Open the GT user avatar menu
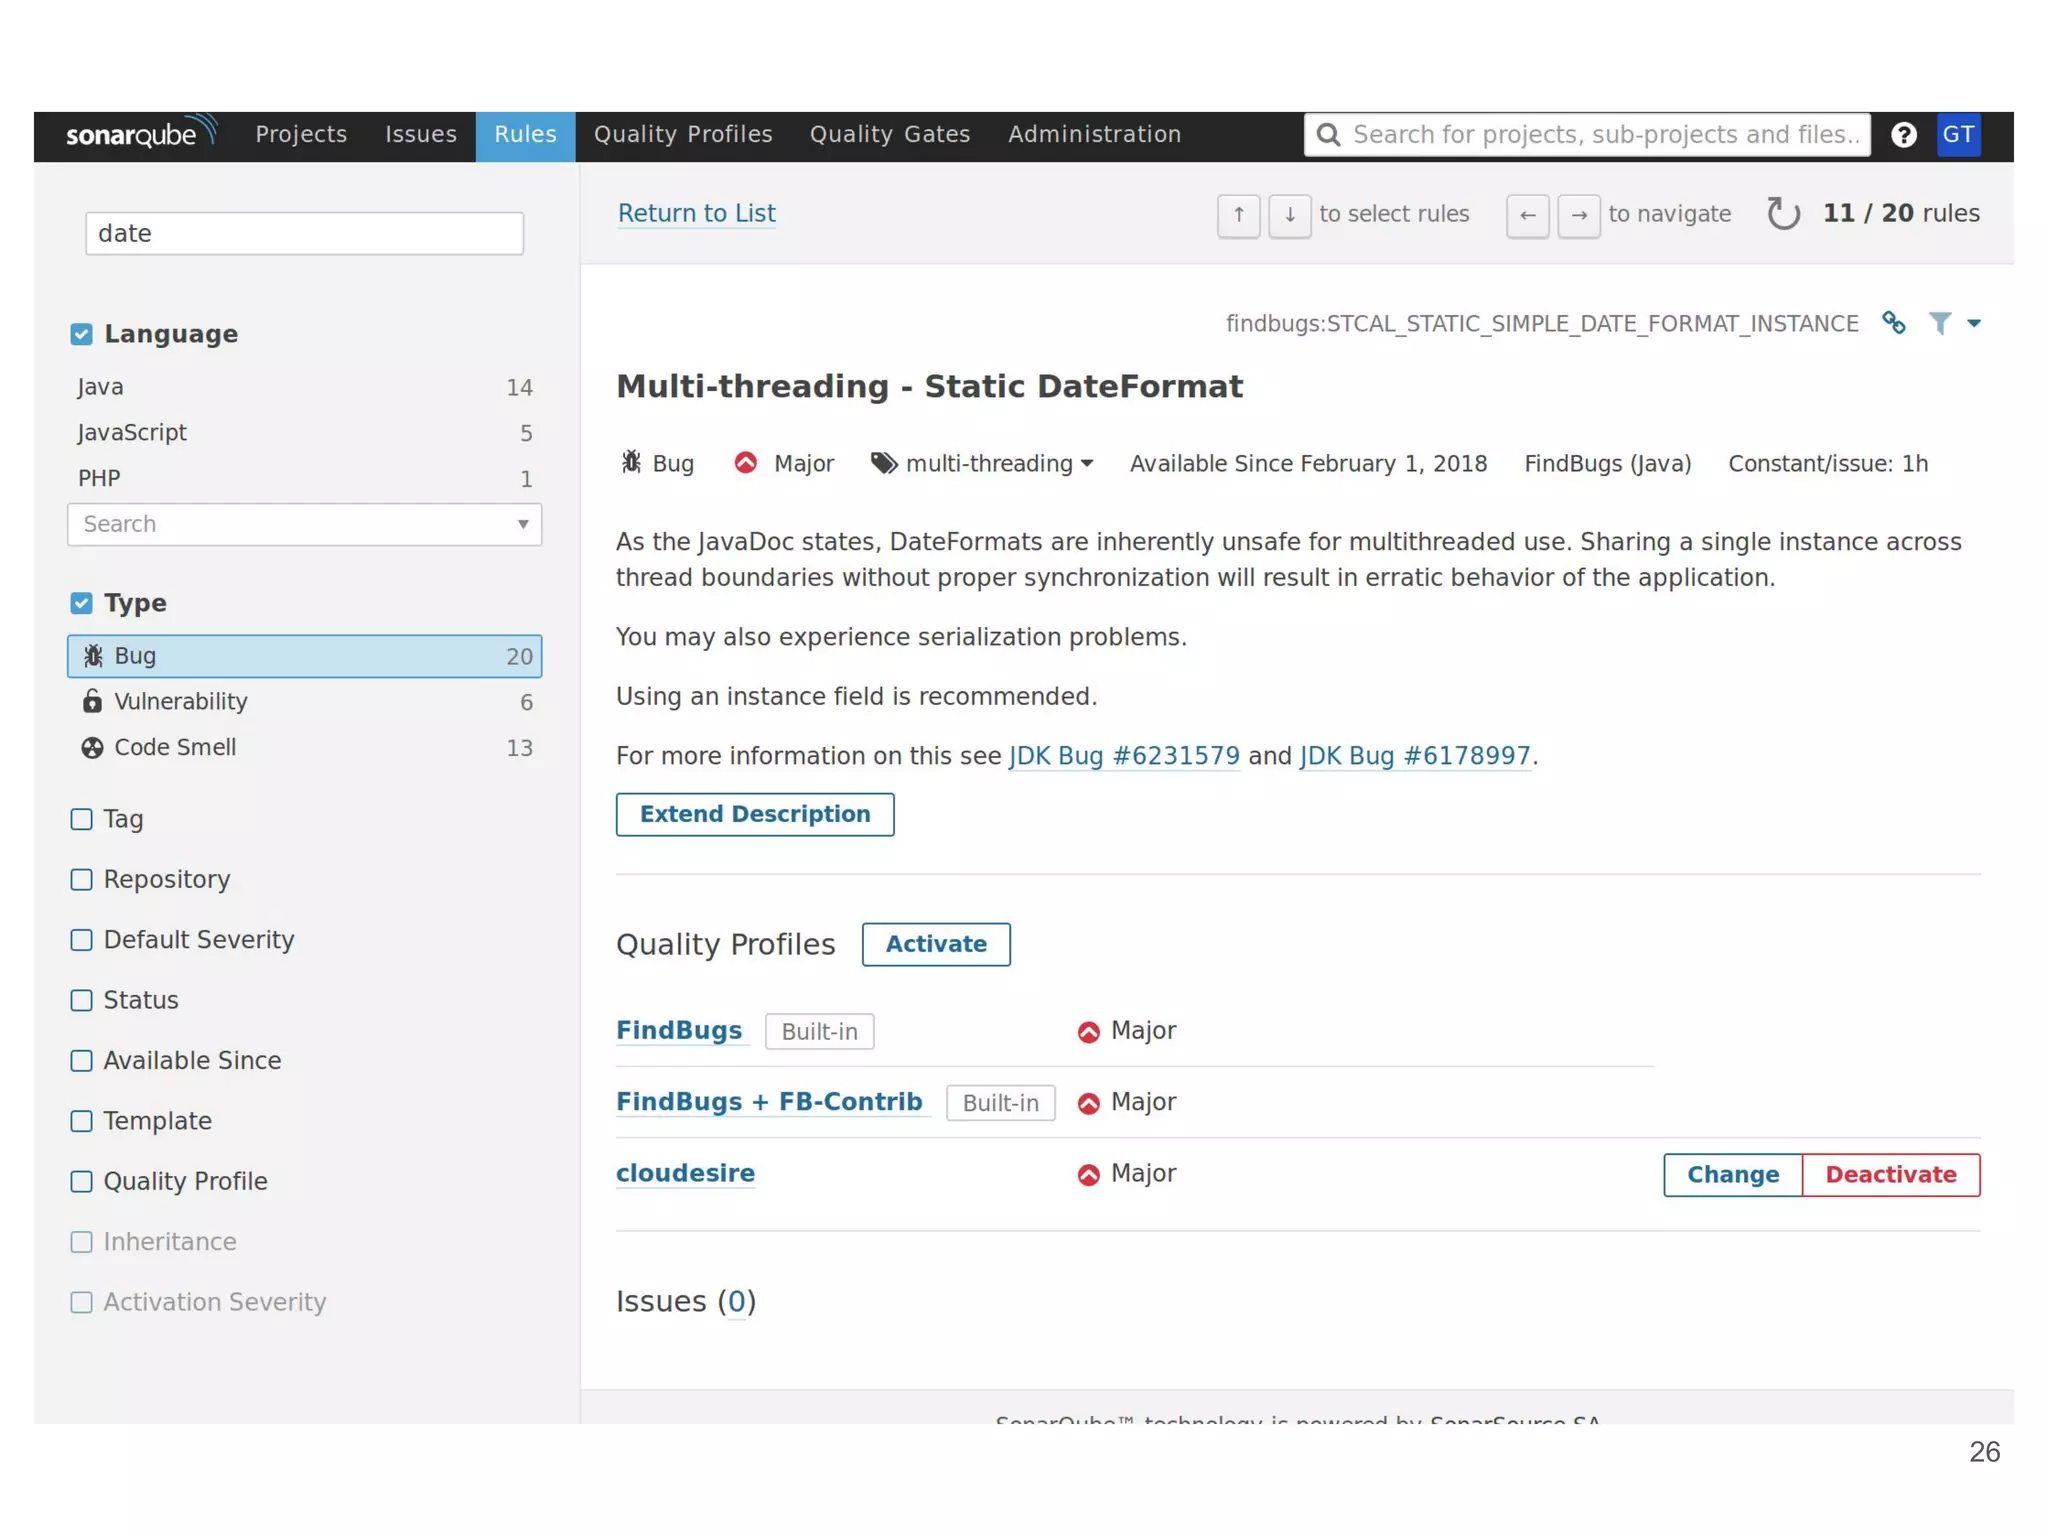Viewport: 2048px width, 1536px height. tap(1957, 135)
